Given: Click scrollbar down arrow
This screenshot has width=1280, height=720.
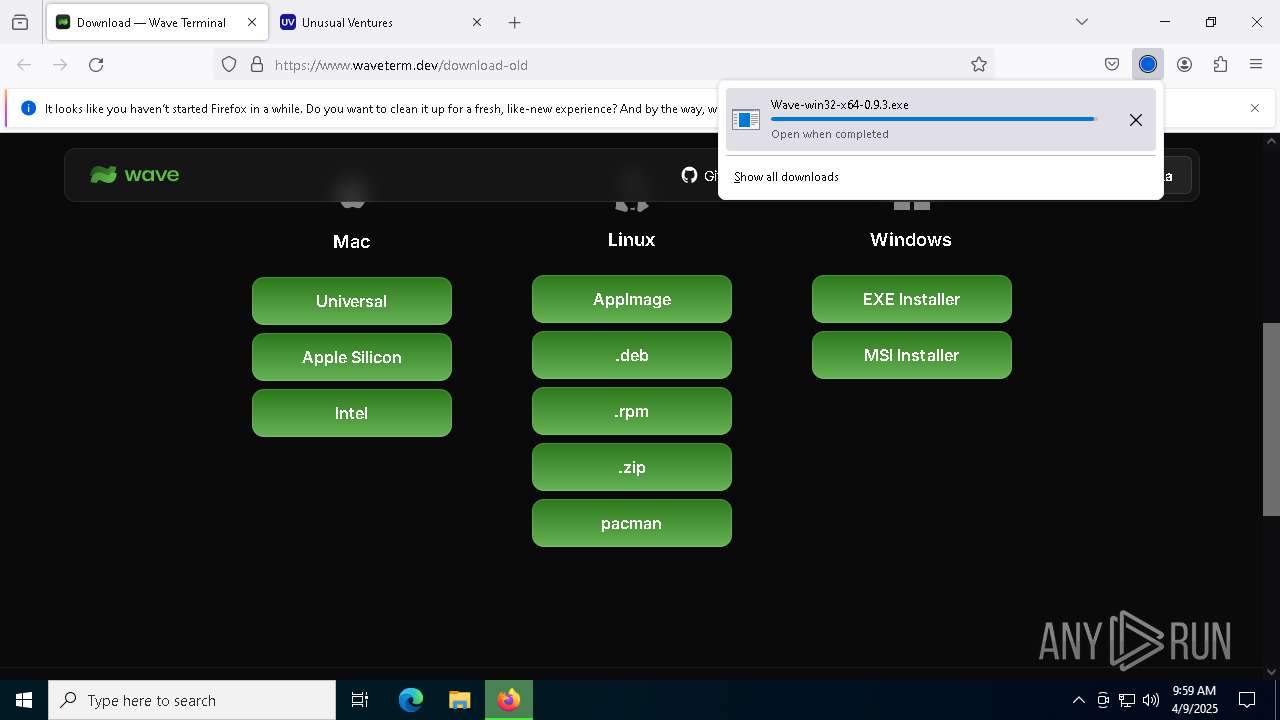Looking at the screenshot, I should (1271, 671).
